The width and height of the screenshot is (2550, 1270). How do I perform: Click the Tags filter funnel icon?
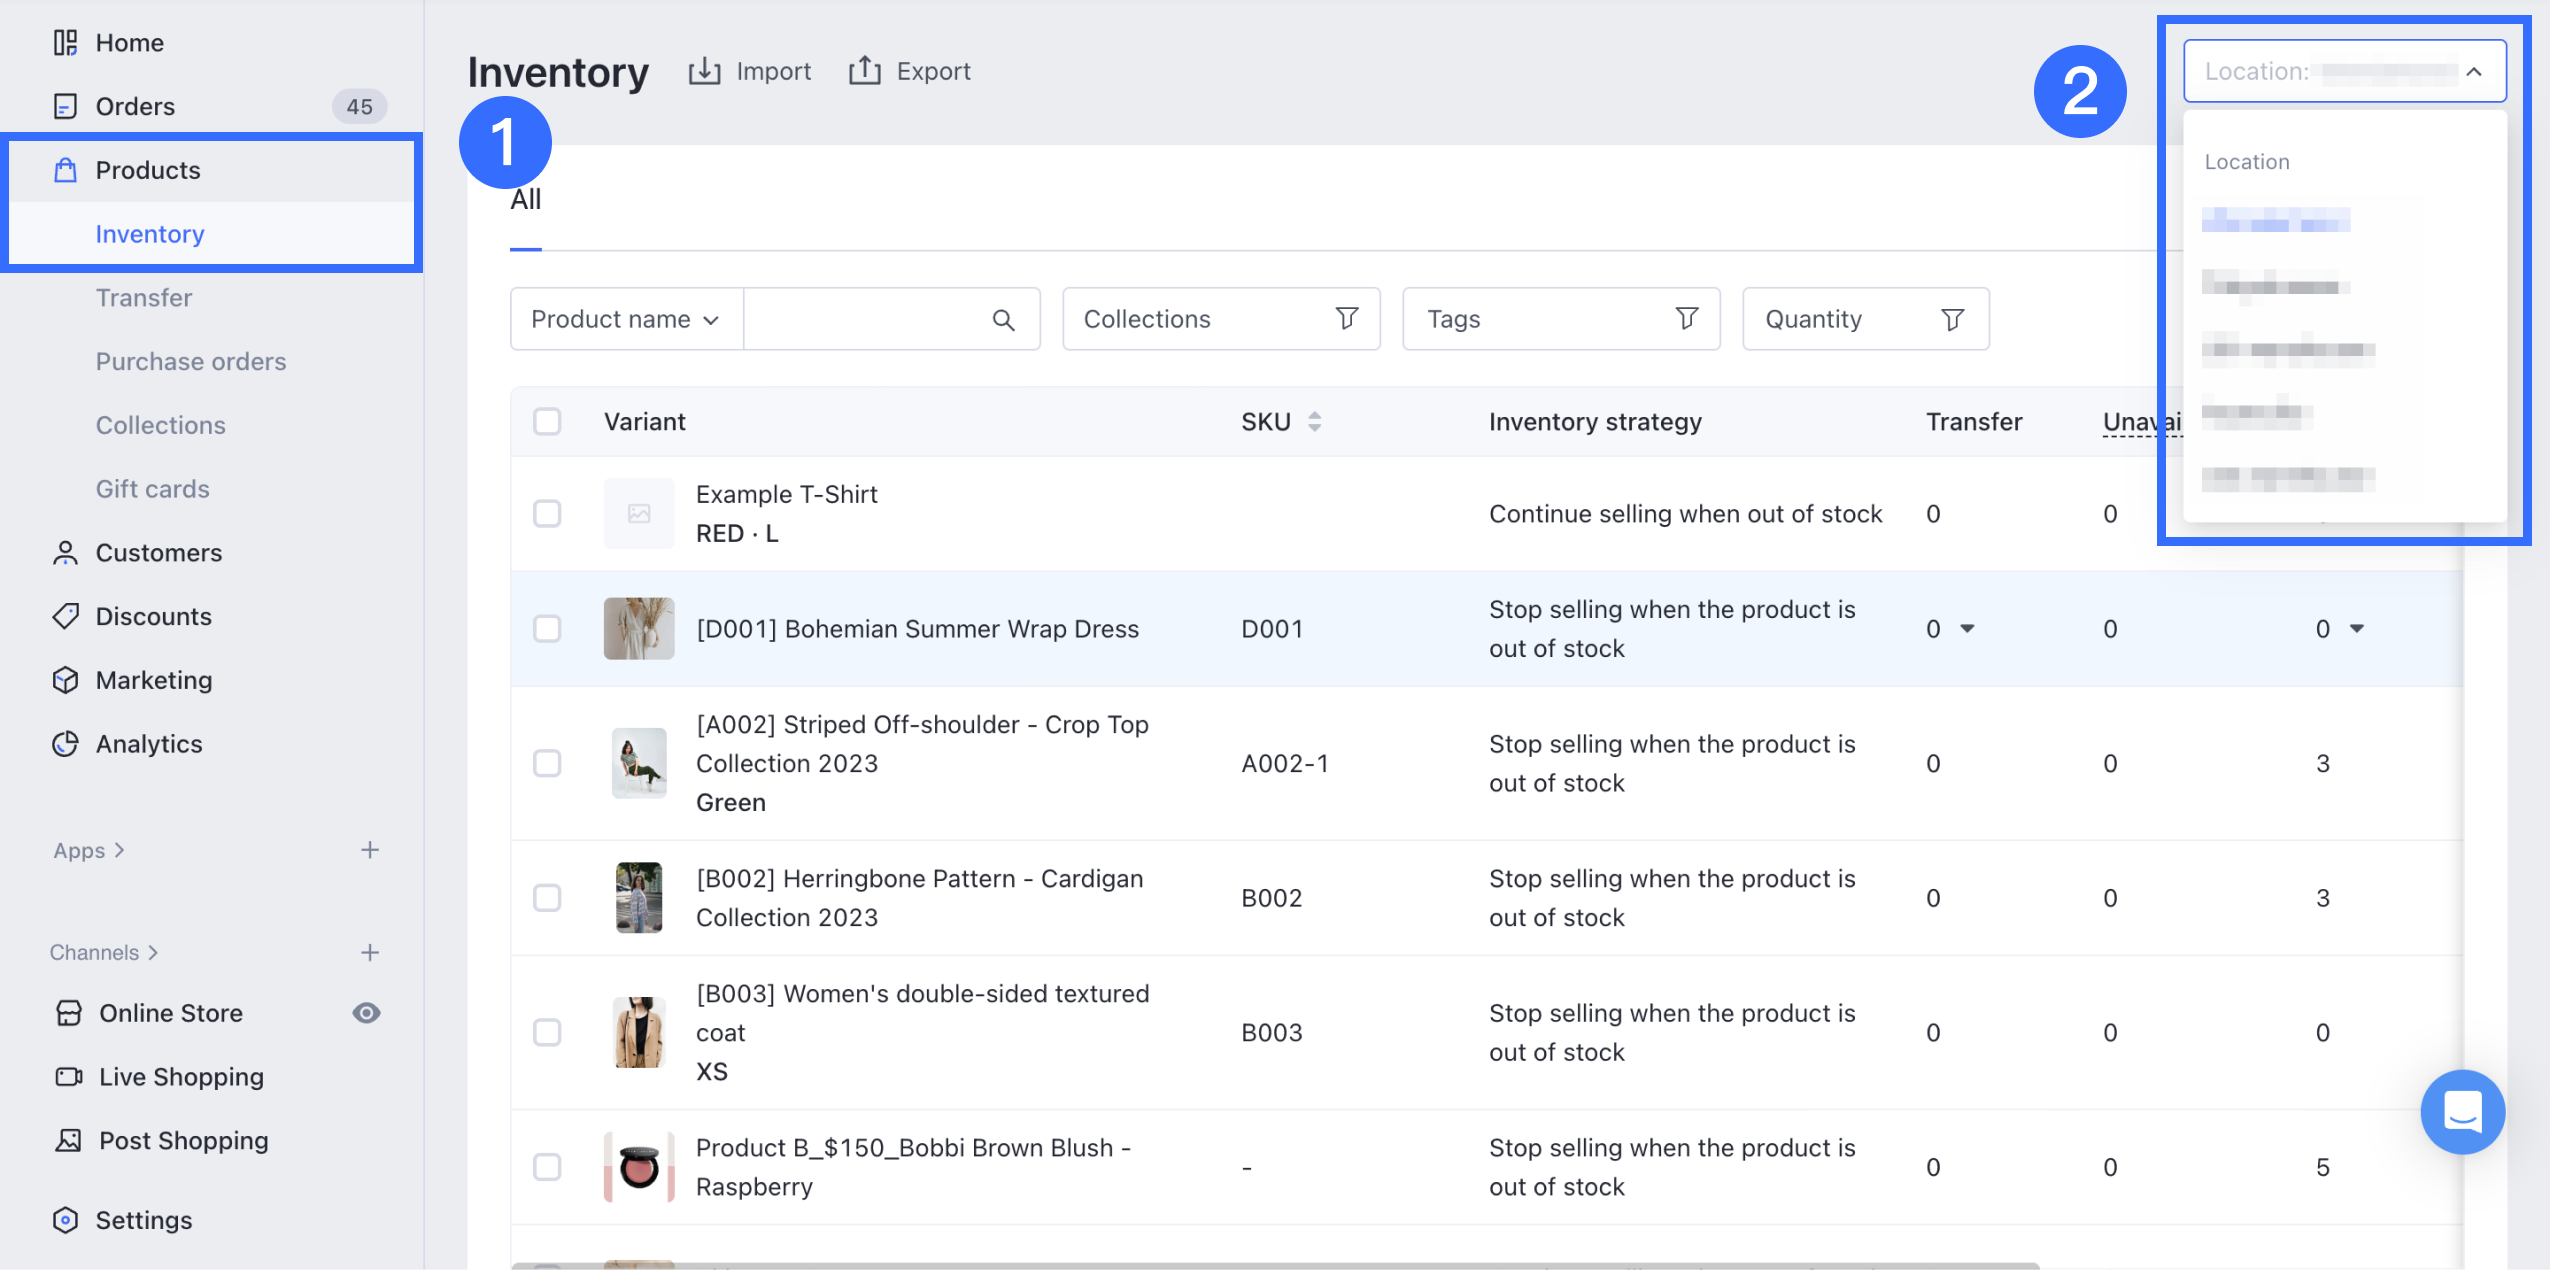pyautogui.click(x=1687, y=319)
